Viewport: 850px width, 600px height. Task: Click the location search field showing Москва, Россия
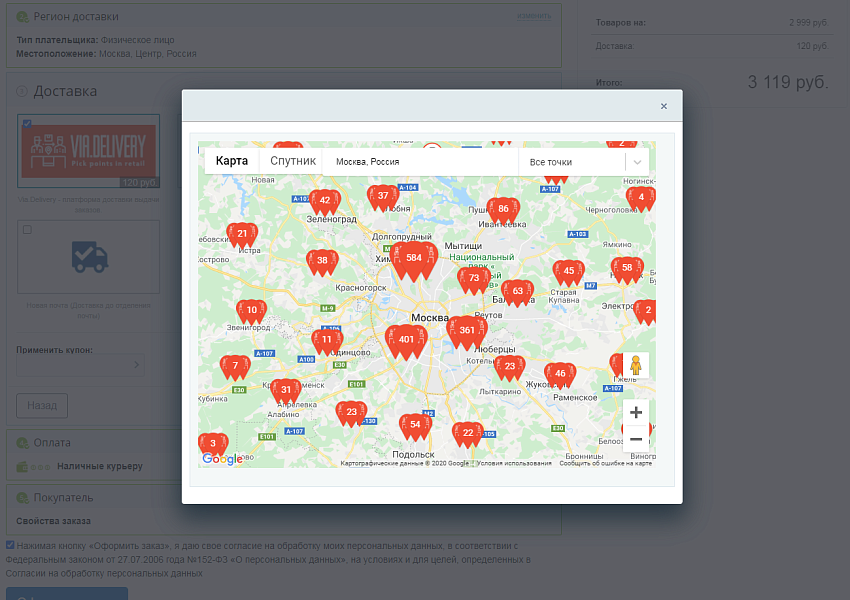pyautogui.click(x=420, y=162)
